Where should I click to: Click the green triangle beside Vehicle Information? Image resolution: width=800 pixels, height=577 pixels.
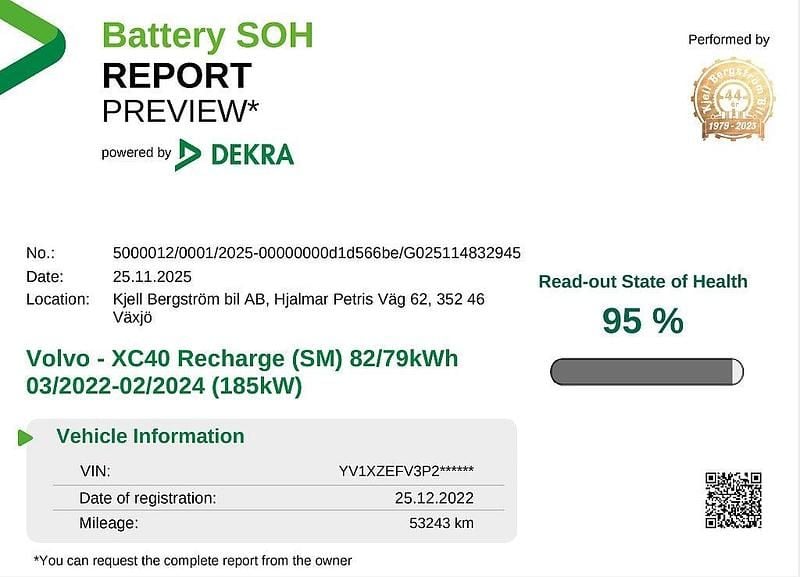(x=26, y=437)
